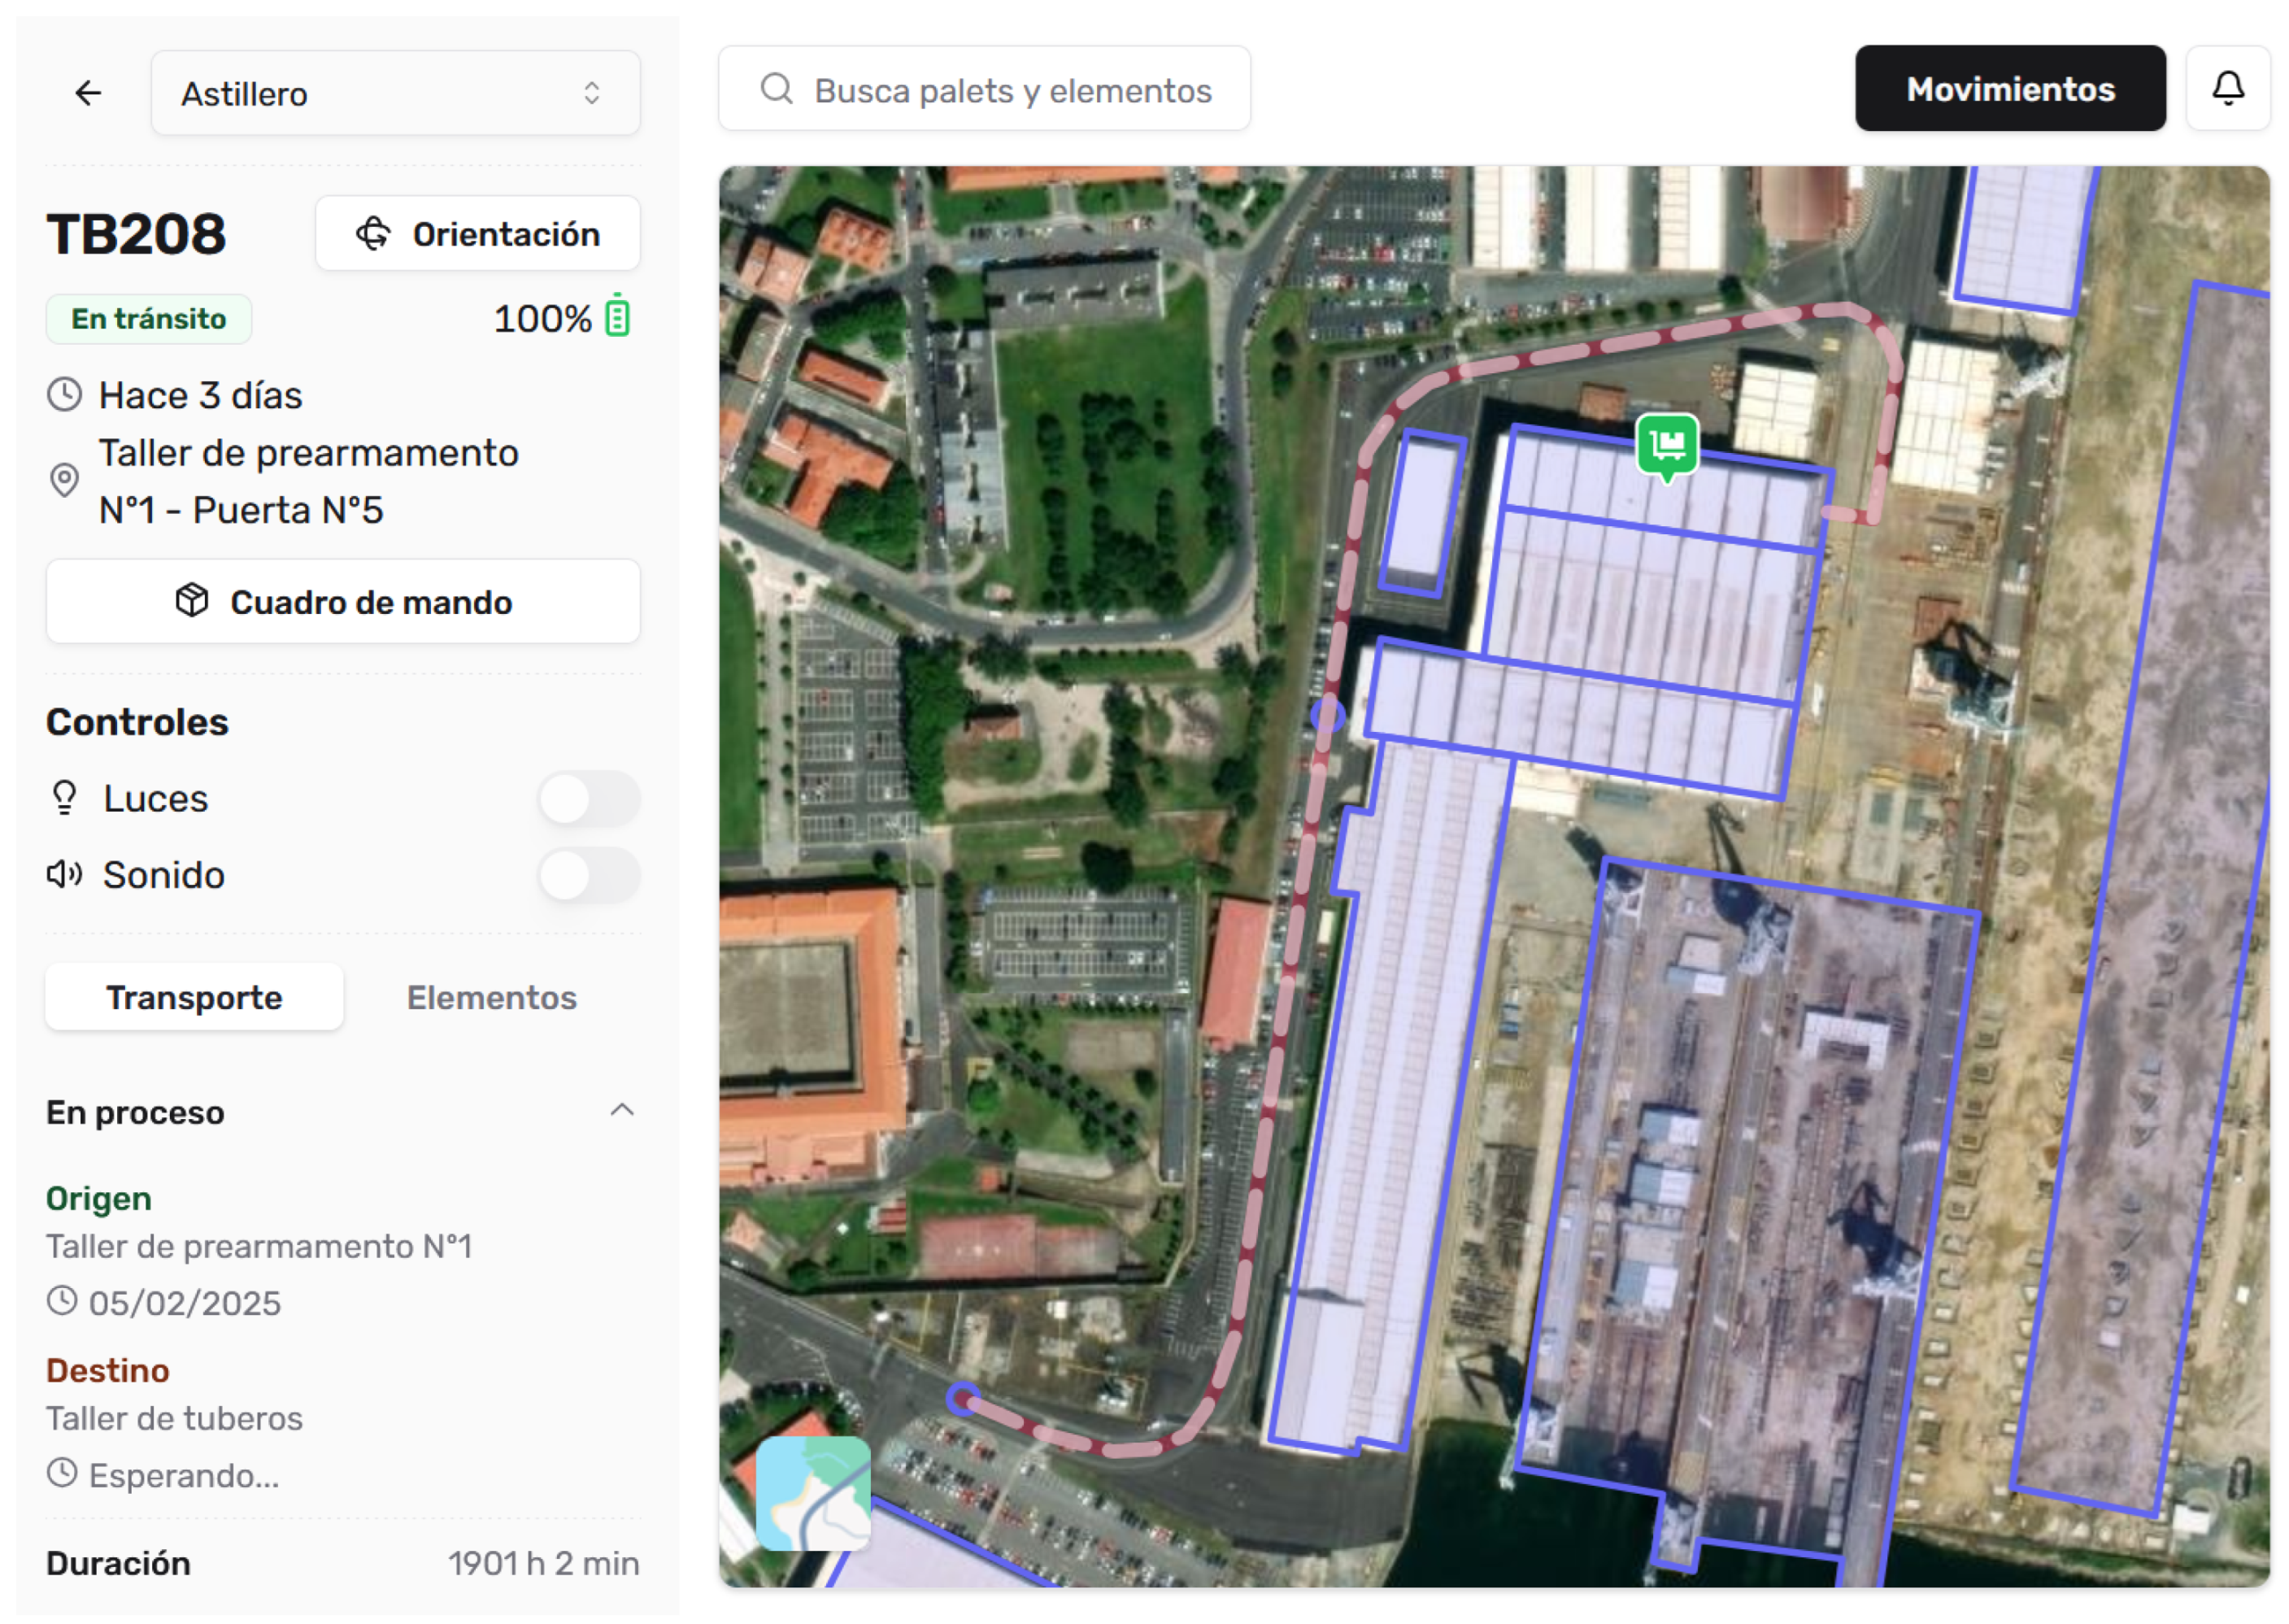Focus the Busca palets y elementos field
Image resolution: width=2289 pixels, height=1624 pixels.
(1010, 89)
